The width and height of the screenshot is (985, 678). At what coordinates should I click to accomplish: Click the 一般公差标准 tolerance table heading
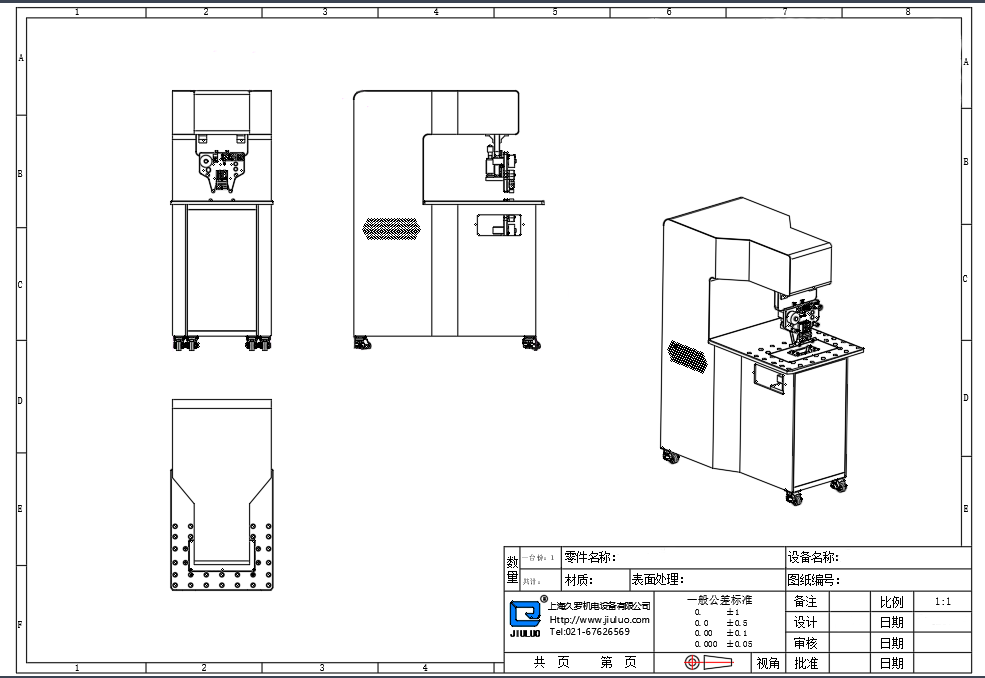[719, 600]
